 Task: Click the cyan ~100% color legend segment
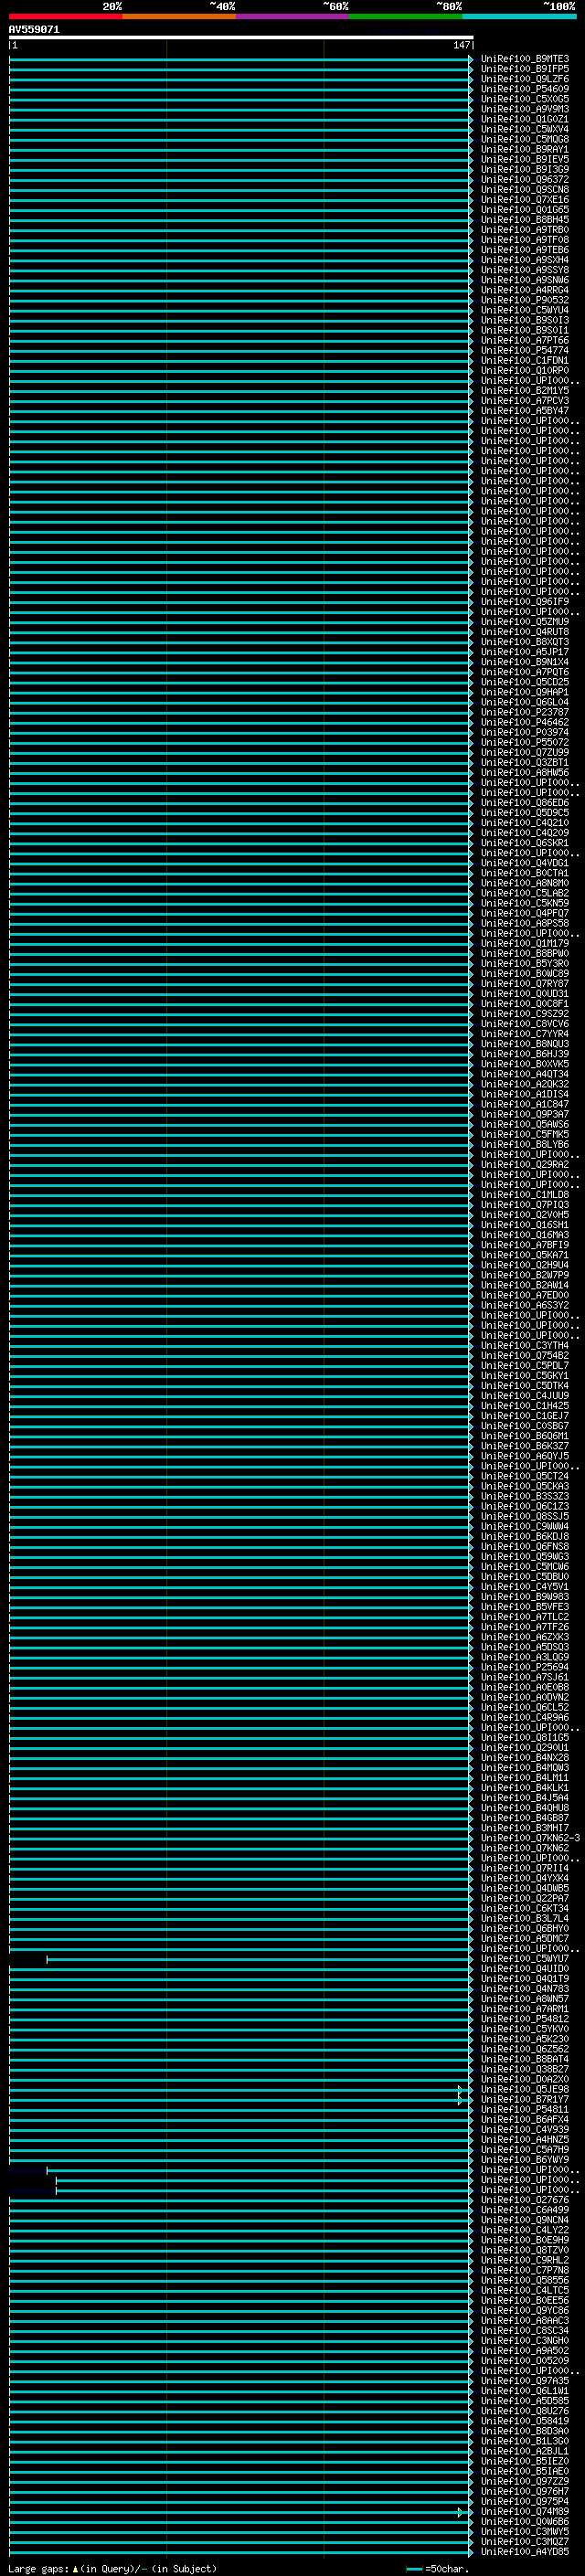point(520,17)
